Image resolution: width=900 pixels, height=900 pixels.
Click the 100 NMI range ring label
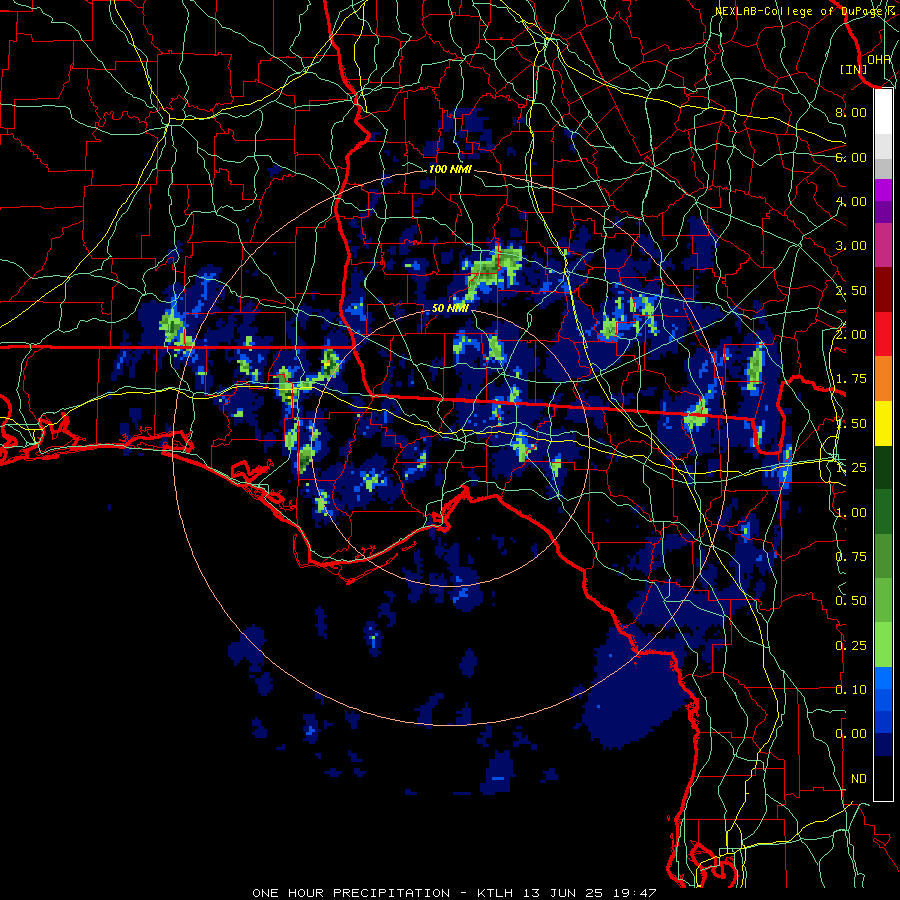450,169
